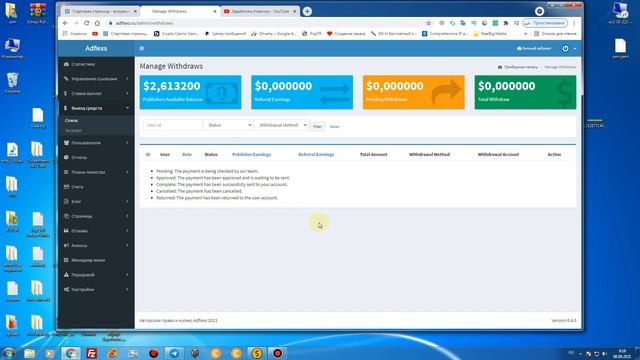Open the Список для чтения reading list
The image size is (640, 360).
[x=556, y=34]
